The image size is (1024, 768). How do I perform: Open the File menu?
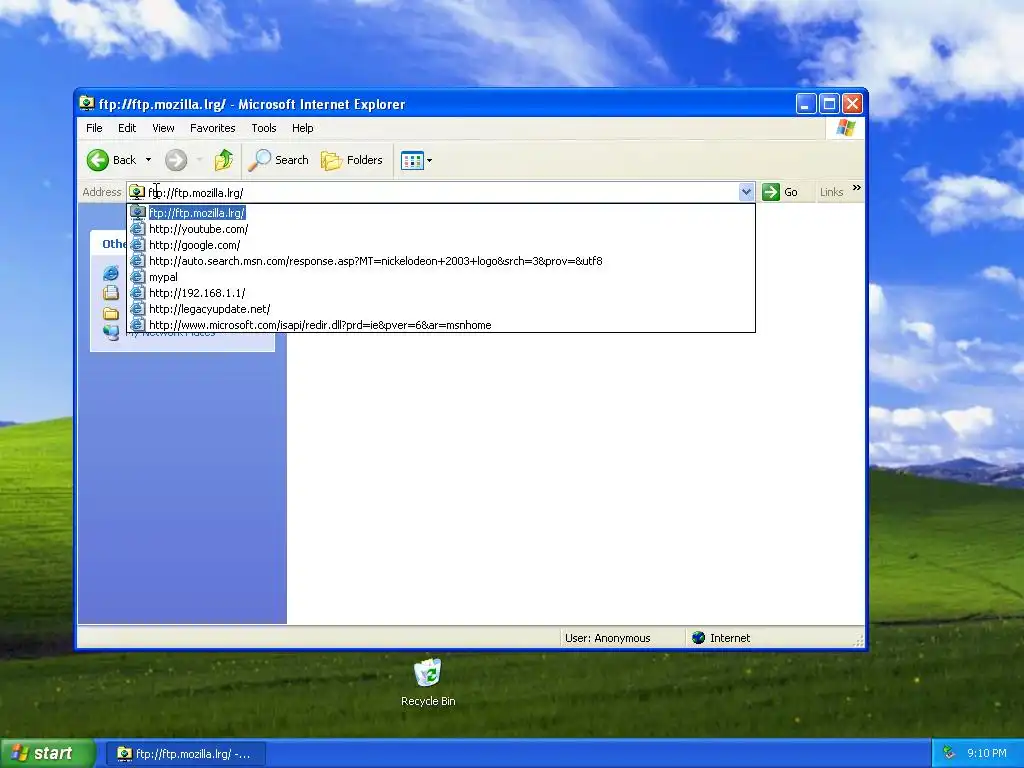click(94, 128)
